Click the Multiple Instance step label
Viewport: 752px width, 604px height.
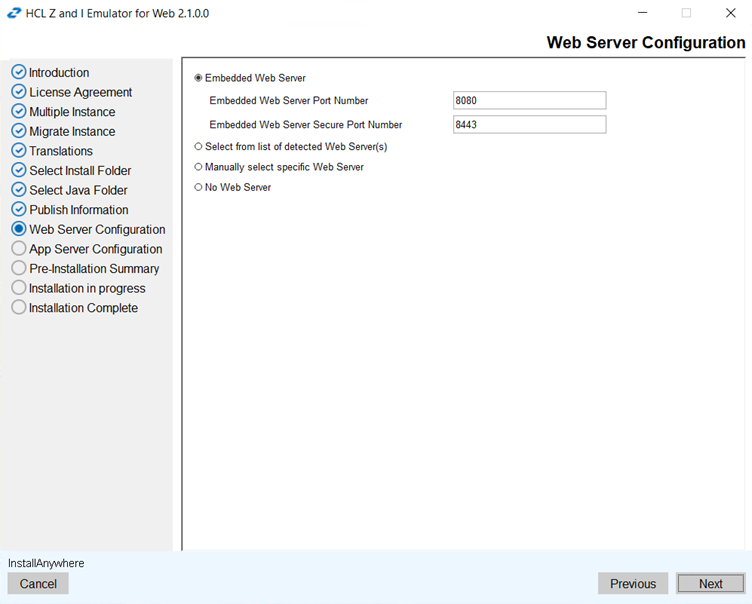point(72,112)
